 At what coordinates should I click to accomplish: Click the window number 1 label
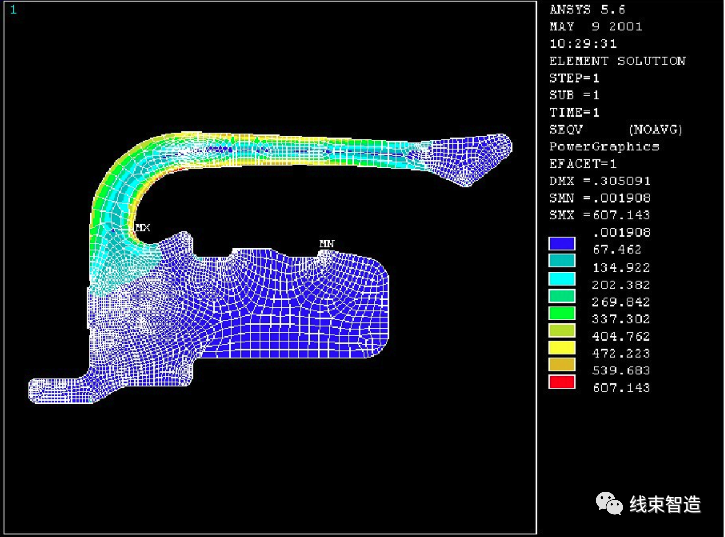(x=13, y=10)
